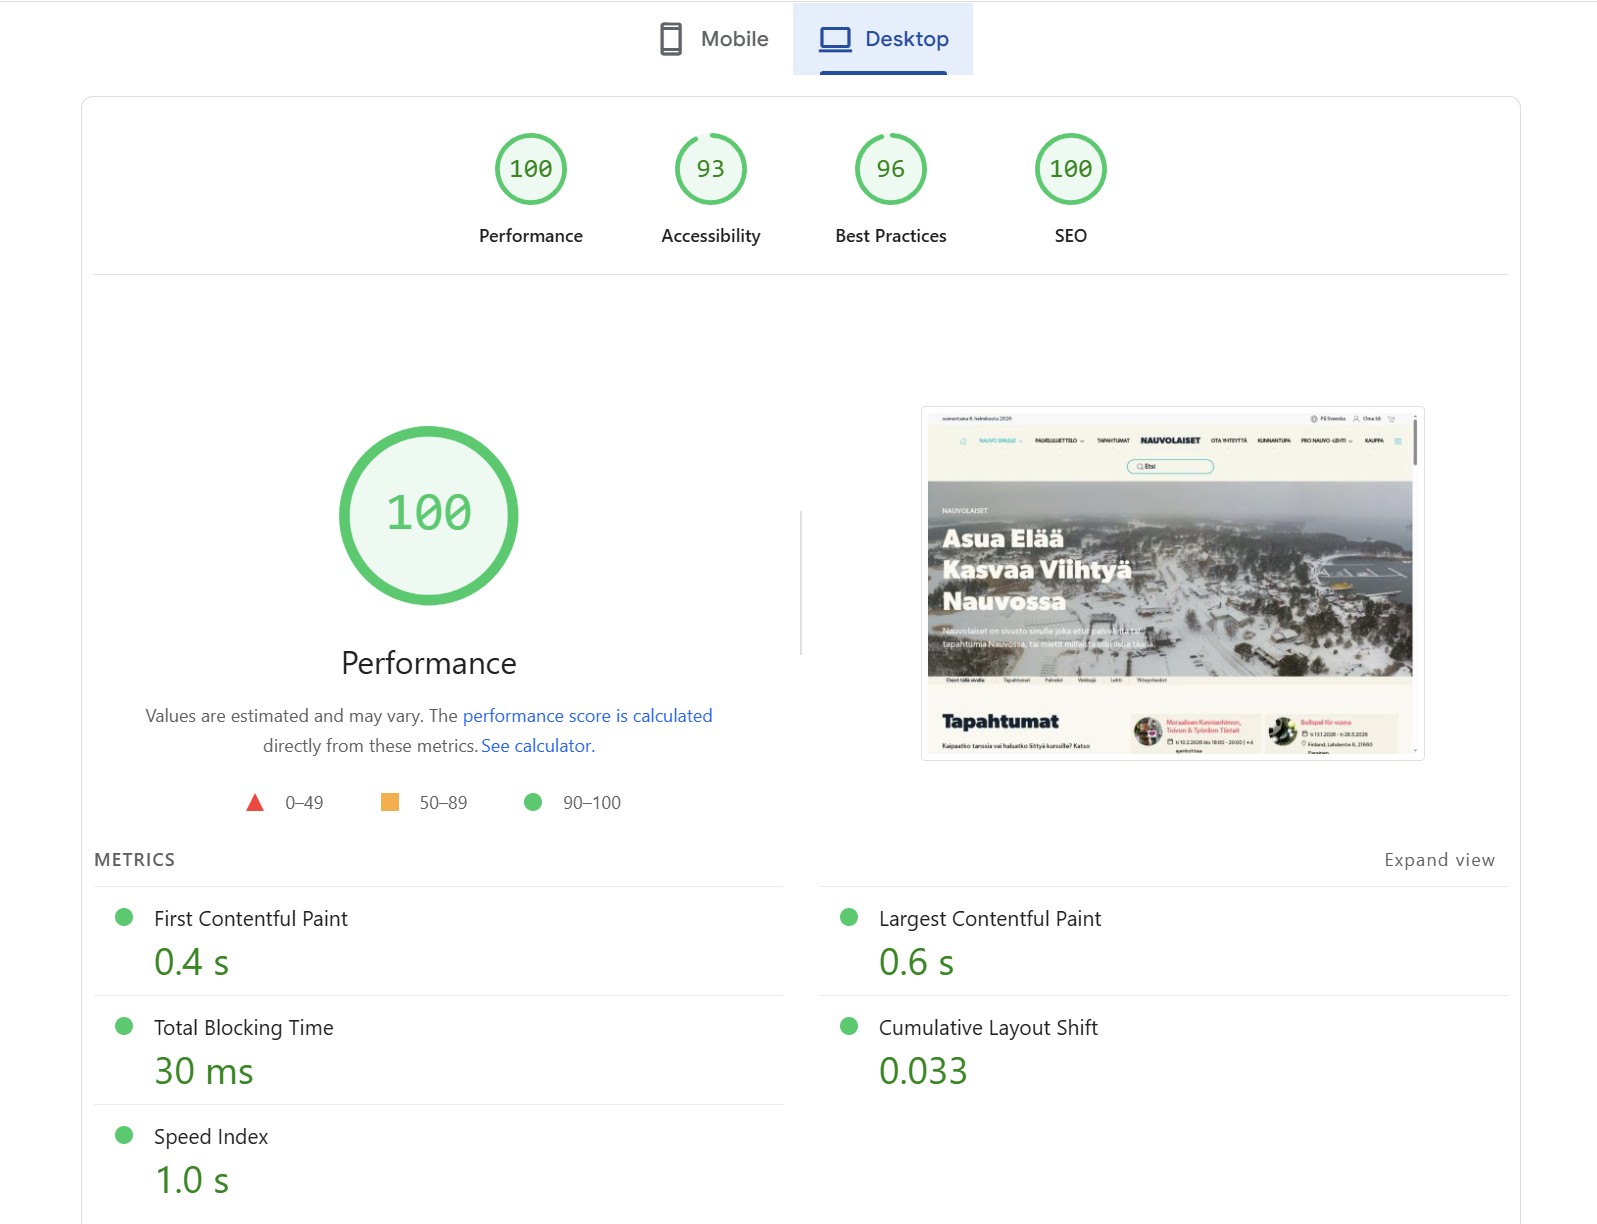This screenshot has width=1597, height=1224.
Task: Click the webpage screenshot thumbnail
Action: tap(1171, 583)
